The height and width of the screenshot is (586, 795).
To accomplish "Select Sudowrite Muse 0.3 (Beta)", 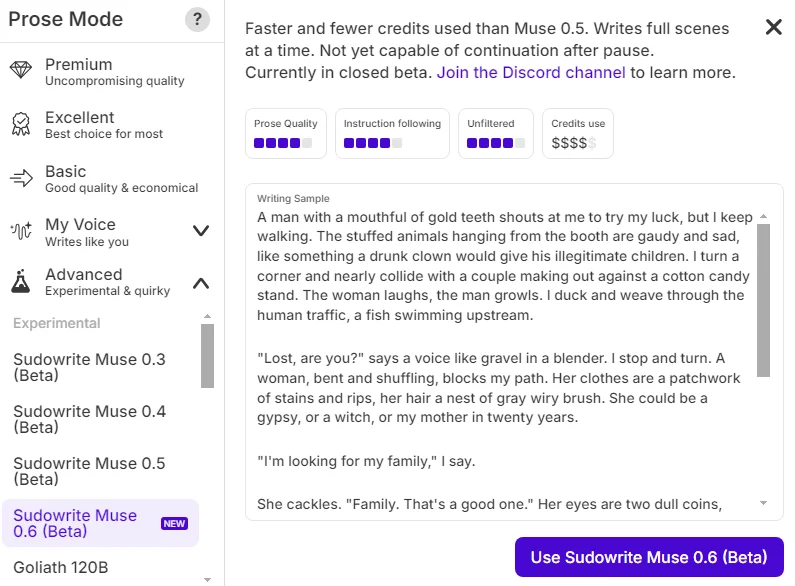I will pyautogui.click(x=90, y=367).
